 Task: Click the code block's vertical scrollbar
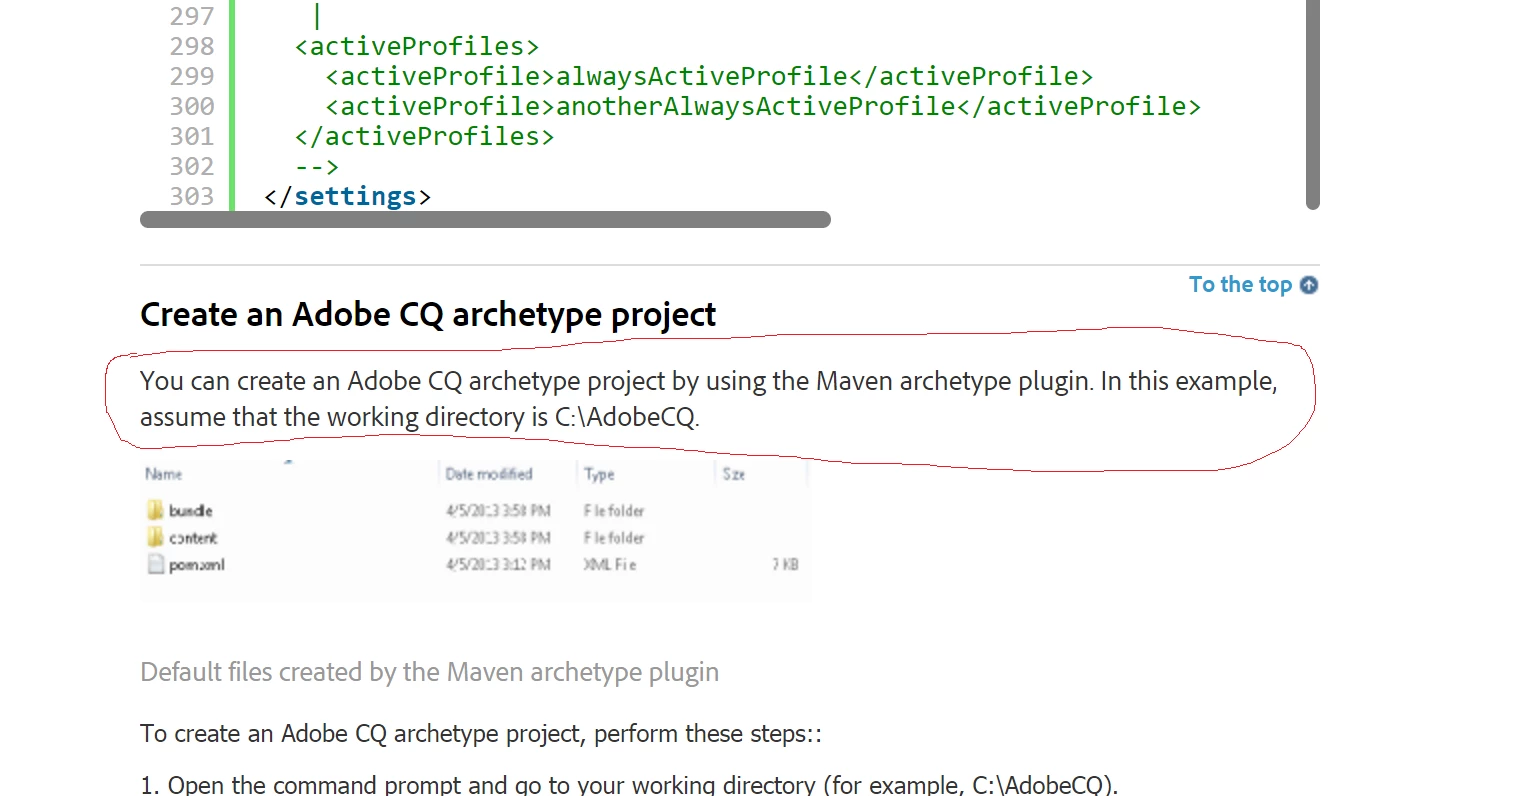(x=1313, y=105)
